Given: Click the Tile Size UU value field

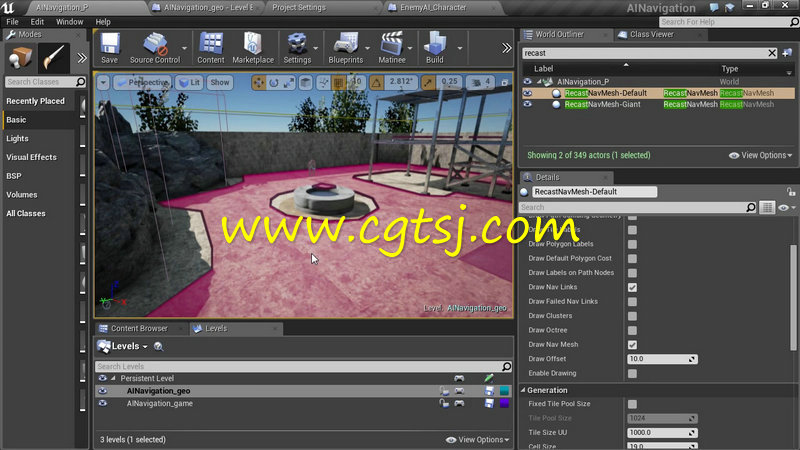Looking at the screenshot, I should pyautogui.click(x=662, y=433).
